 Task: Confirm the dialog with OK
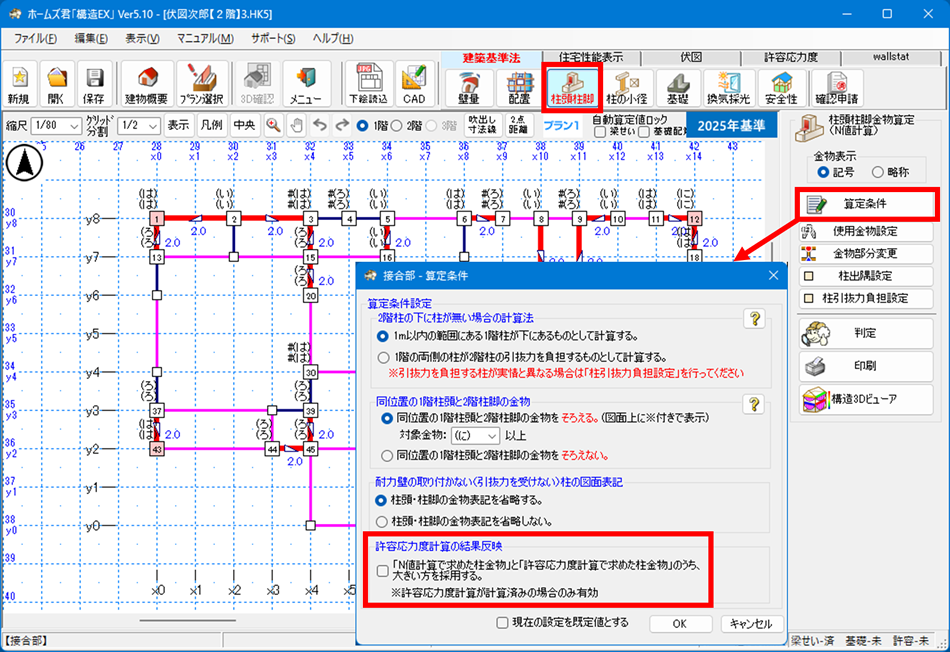click(680, 623)
